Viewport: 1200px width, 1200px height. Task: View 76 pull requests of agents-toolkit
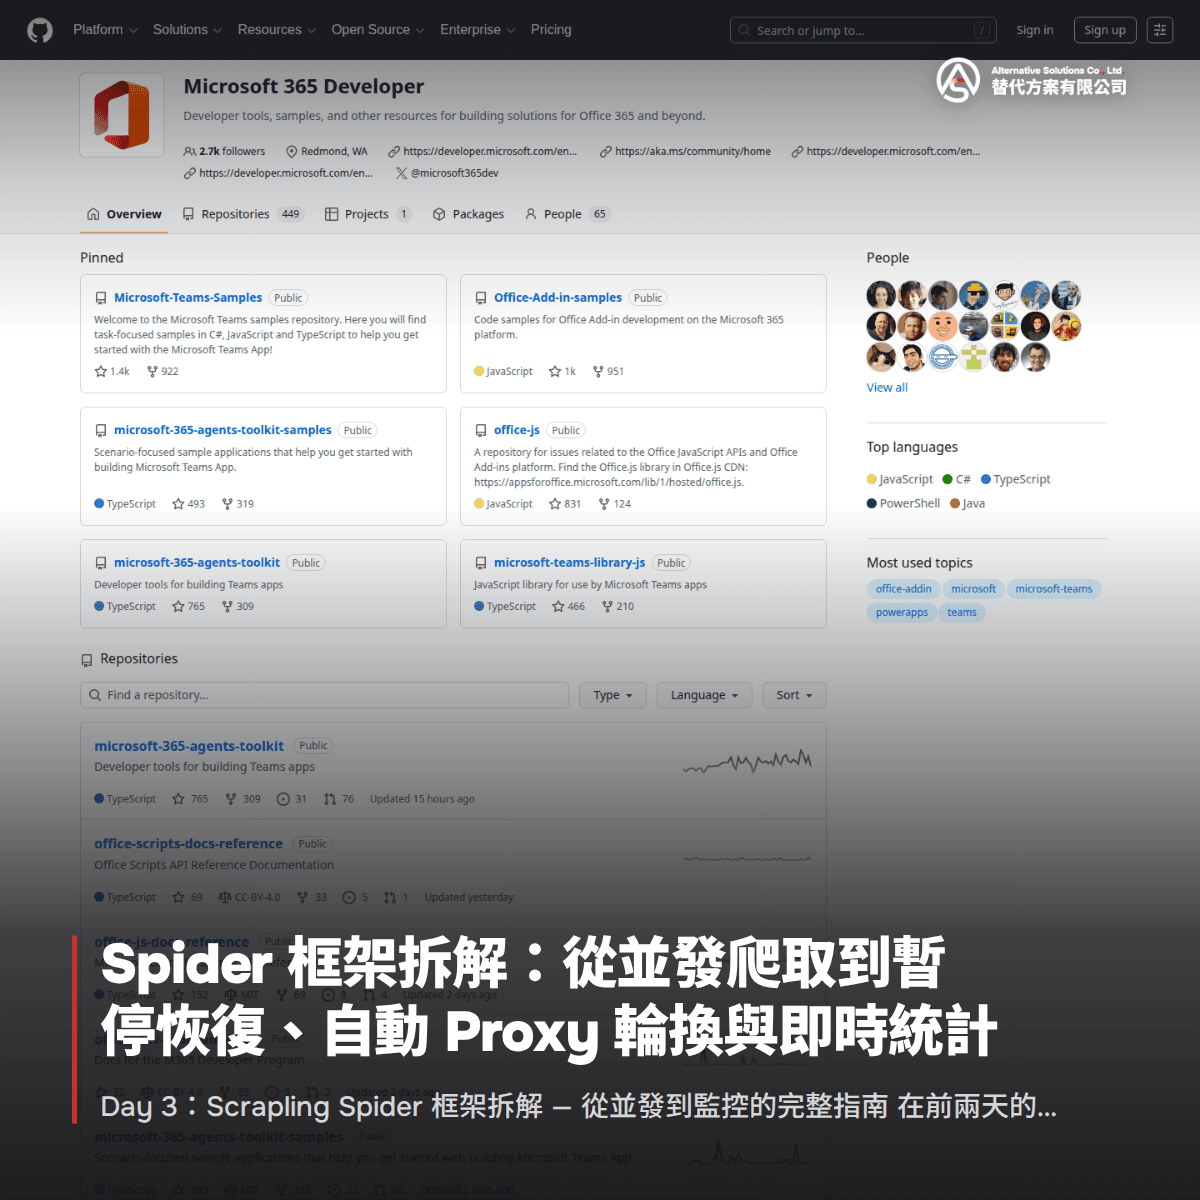click(339, 799)
